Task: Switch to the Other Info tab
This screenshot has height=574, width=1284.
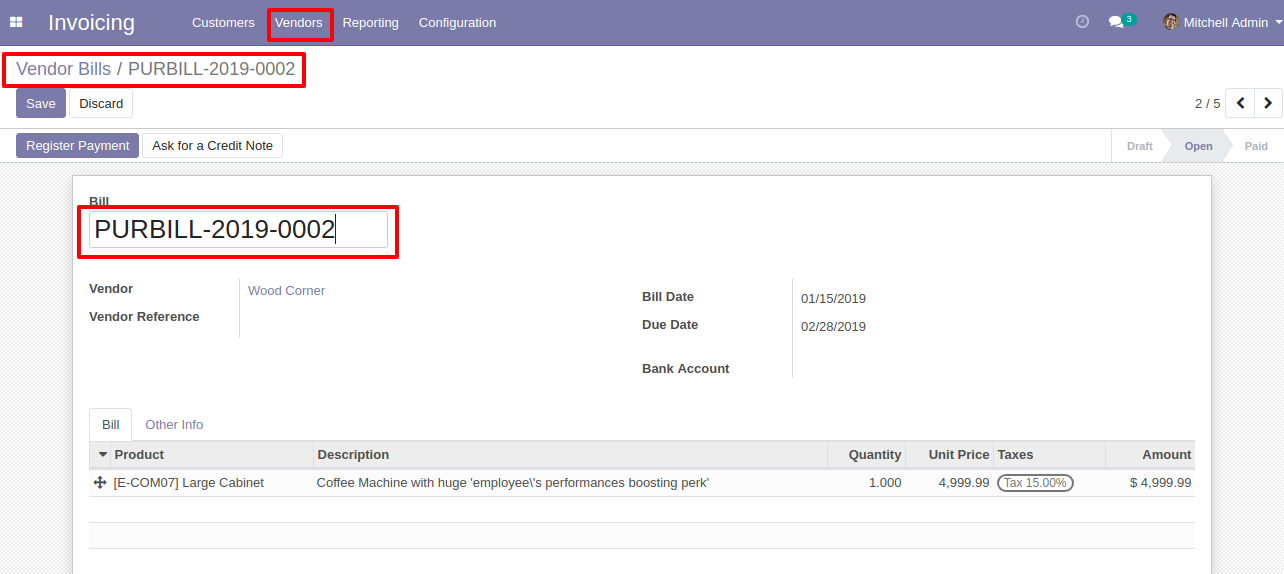Action: [174, 425]
